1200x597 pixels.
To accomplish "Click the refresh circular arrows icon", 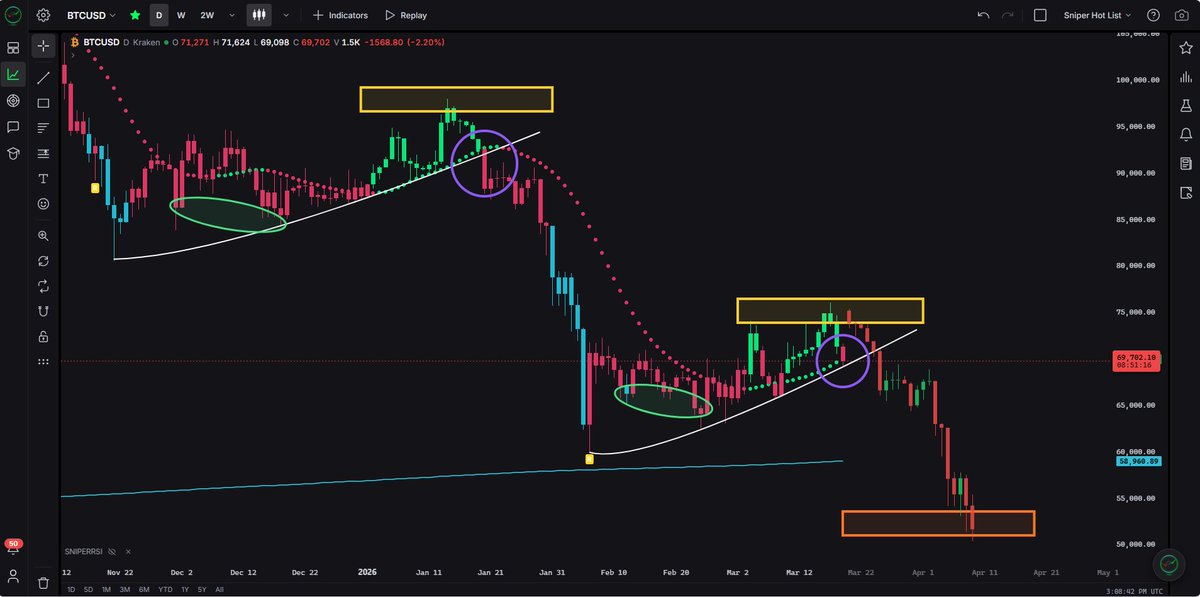I will click(x=43, y=261).
